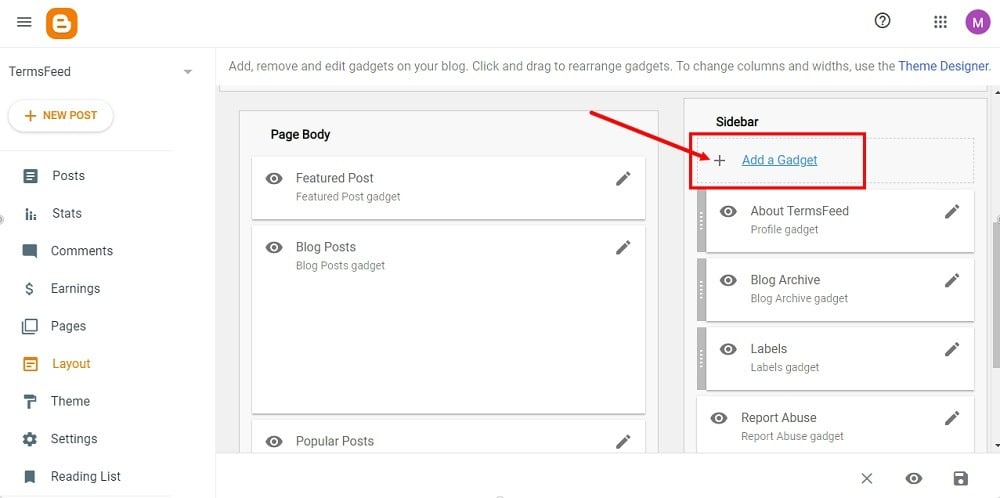Click the Pages stacked icon
Image resolution: width=1000 pixels, height=498 pixels.
point(30,326)
